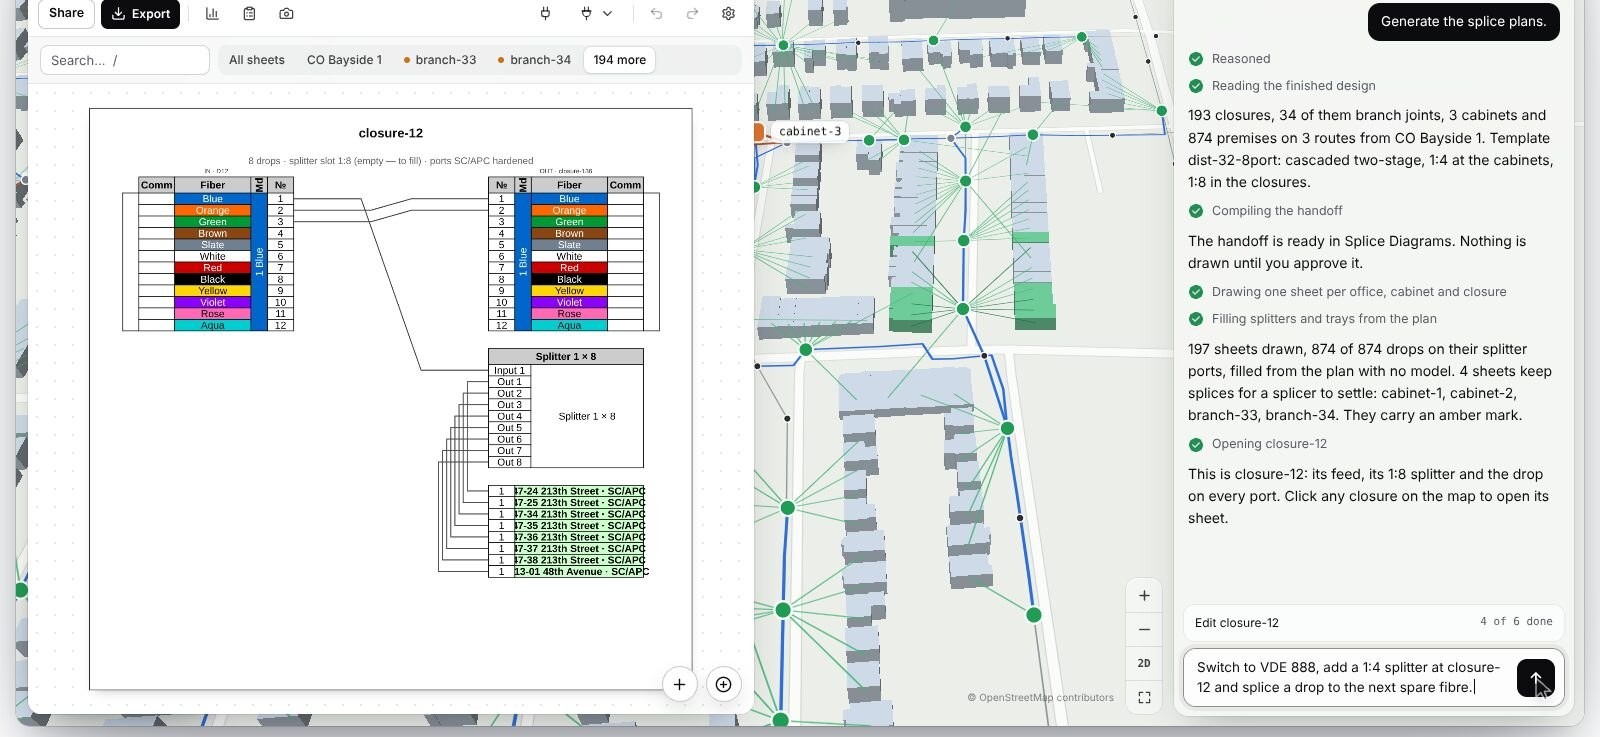
Task: Zoom in on the map
Action: [x=1144, y=595]
